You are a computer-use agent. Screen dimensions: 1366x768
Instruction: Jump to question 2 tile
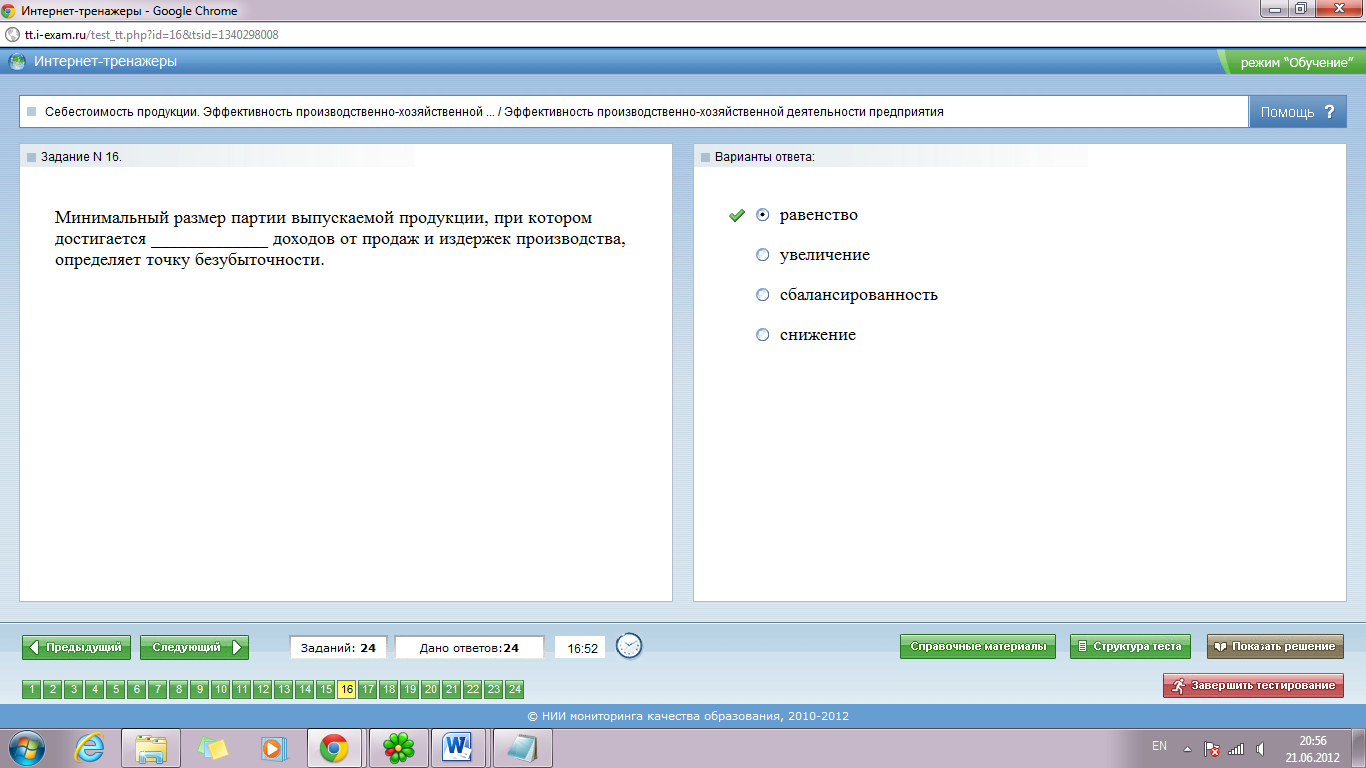[52, 689]
